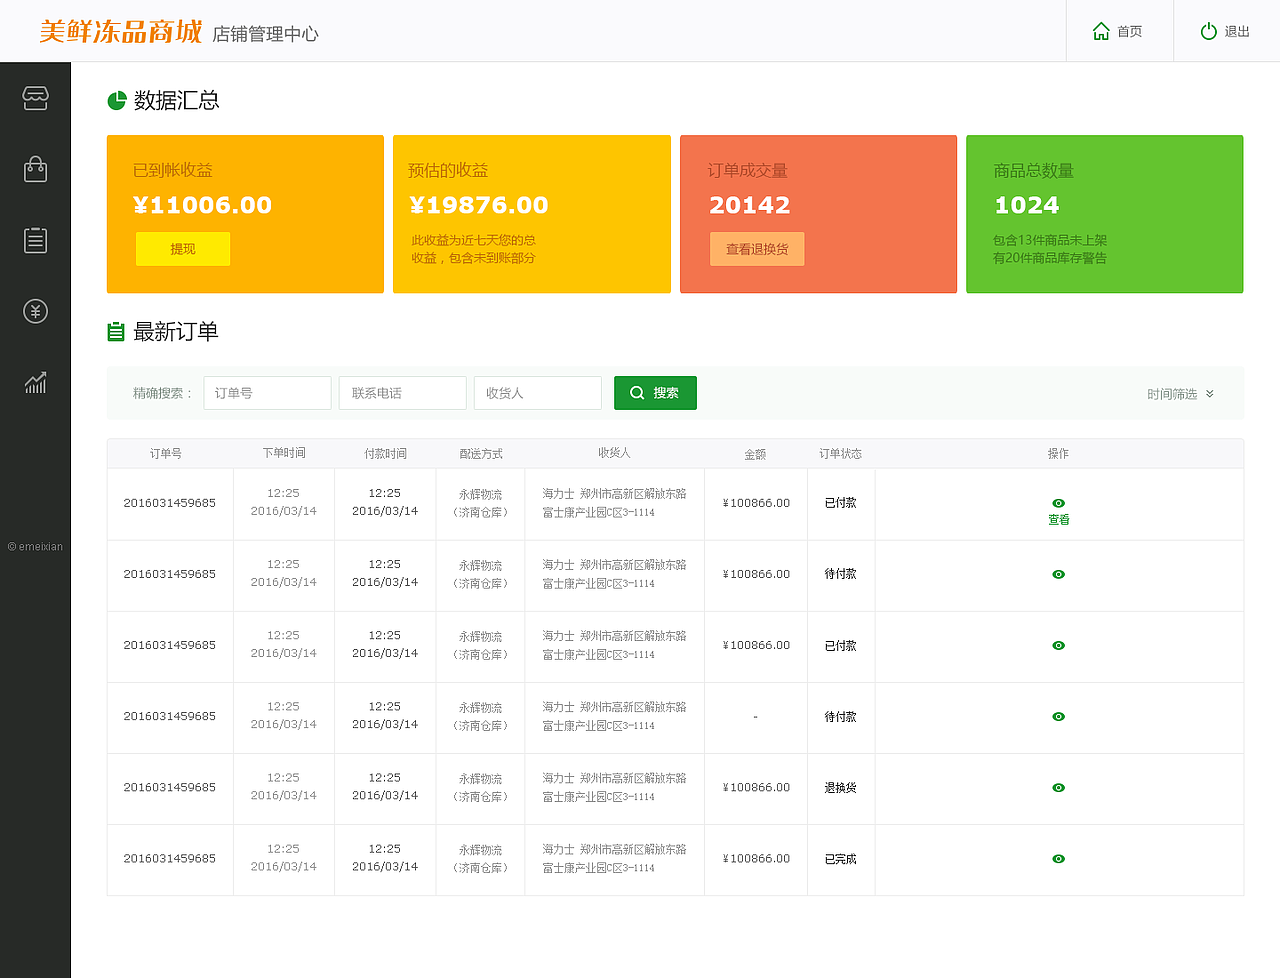The height and width of the screenshot is (978, 1280).
Task: Click the 店铺管理中心 title text
Action: click(265, 34)
